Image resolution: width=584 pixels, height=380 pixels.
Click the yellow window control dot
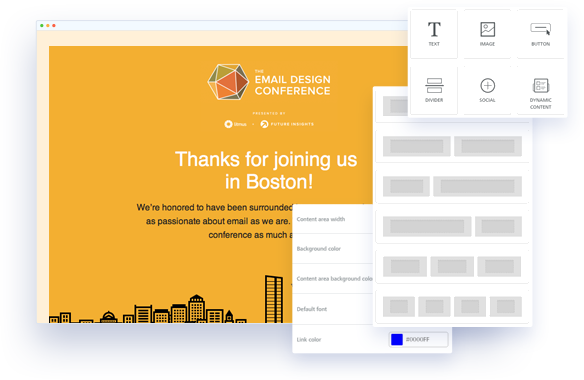(48, 25)
